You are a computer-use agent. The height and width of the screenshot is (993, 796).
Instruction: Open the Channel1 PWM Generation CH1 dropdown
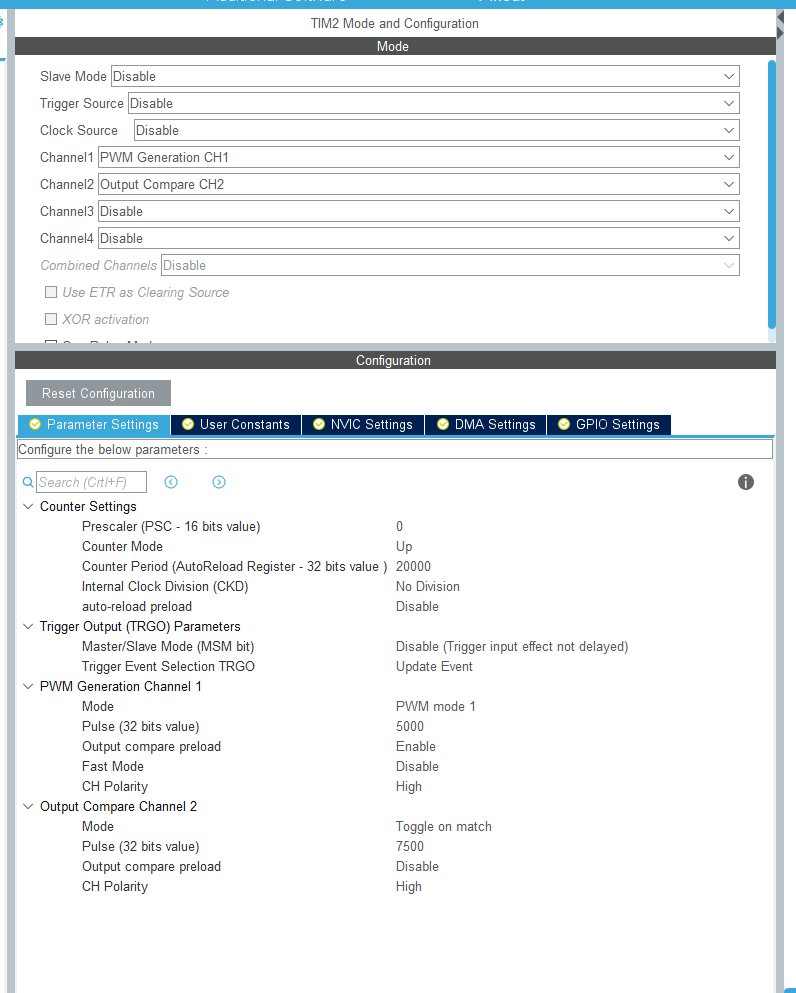coord(419,157)
